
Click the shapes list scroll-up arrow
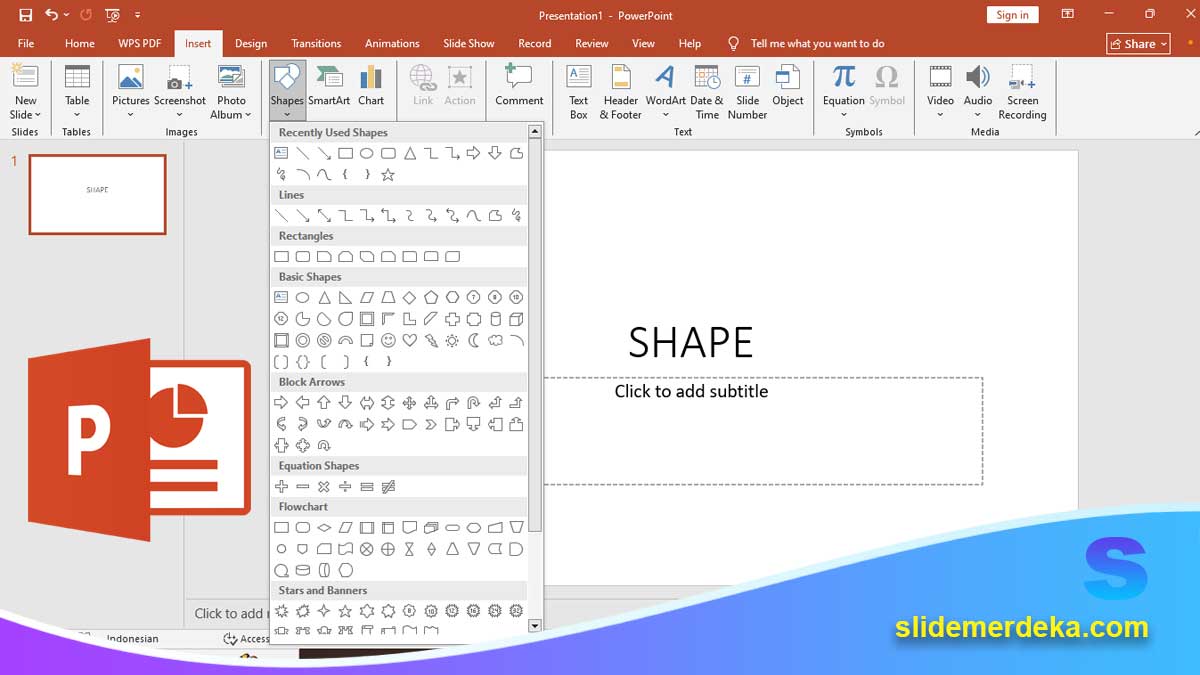535,131
